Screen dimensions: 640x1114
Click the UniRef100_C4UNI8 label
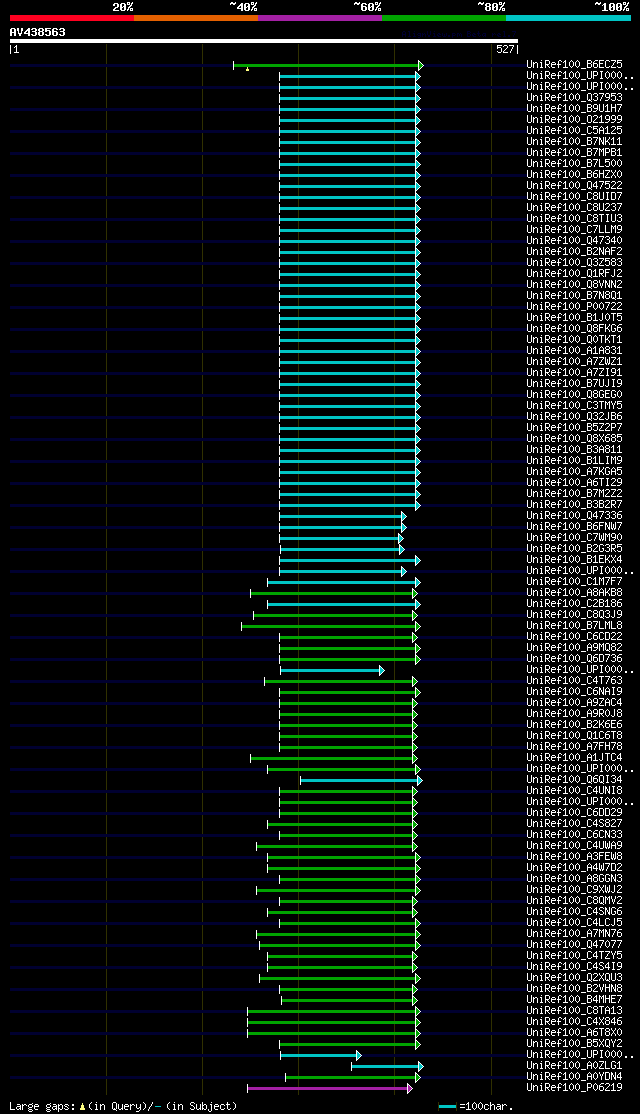[x=575, y=791]
